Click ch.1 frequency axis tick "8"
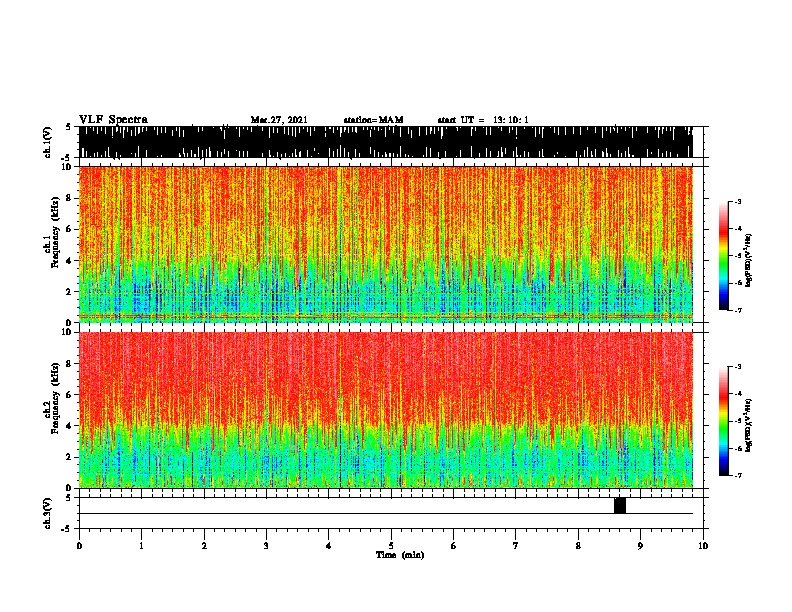792x612 pixels. point(70,198)
